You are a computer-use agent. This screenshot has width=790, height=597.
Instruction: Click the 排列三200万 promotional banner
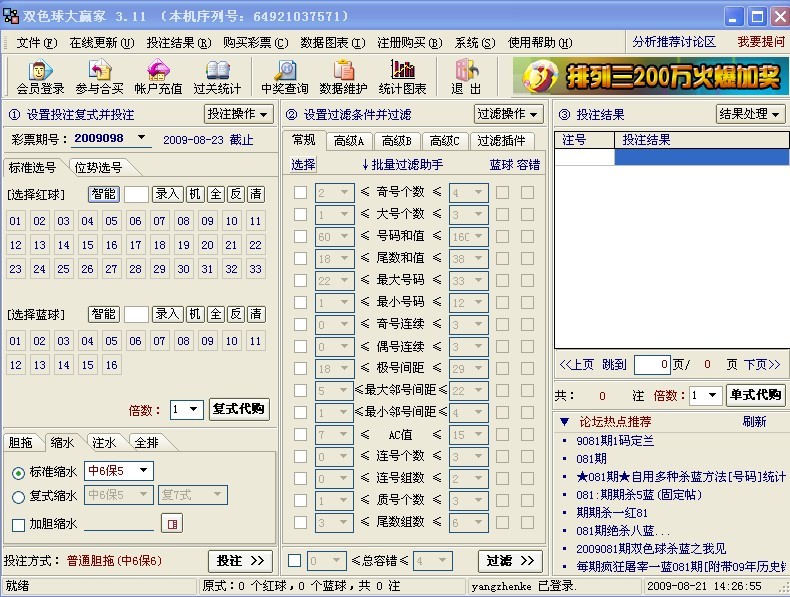tap(650, 76)
